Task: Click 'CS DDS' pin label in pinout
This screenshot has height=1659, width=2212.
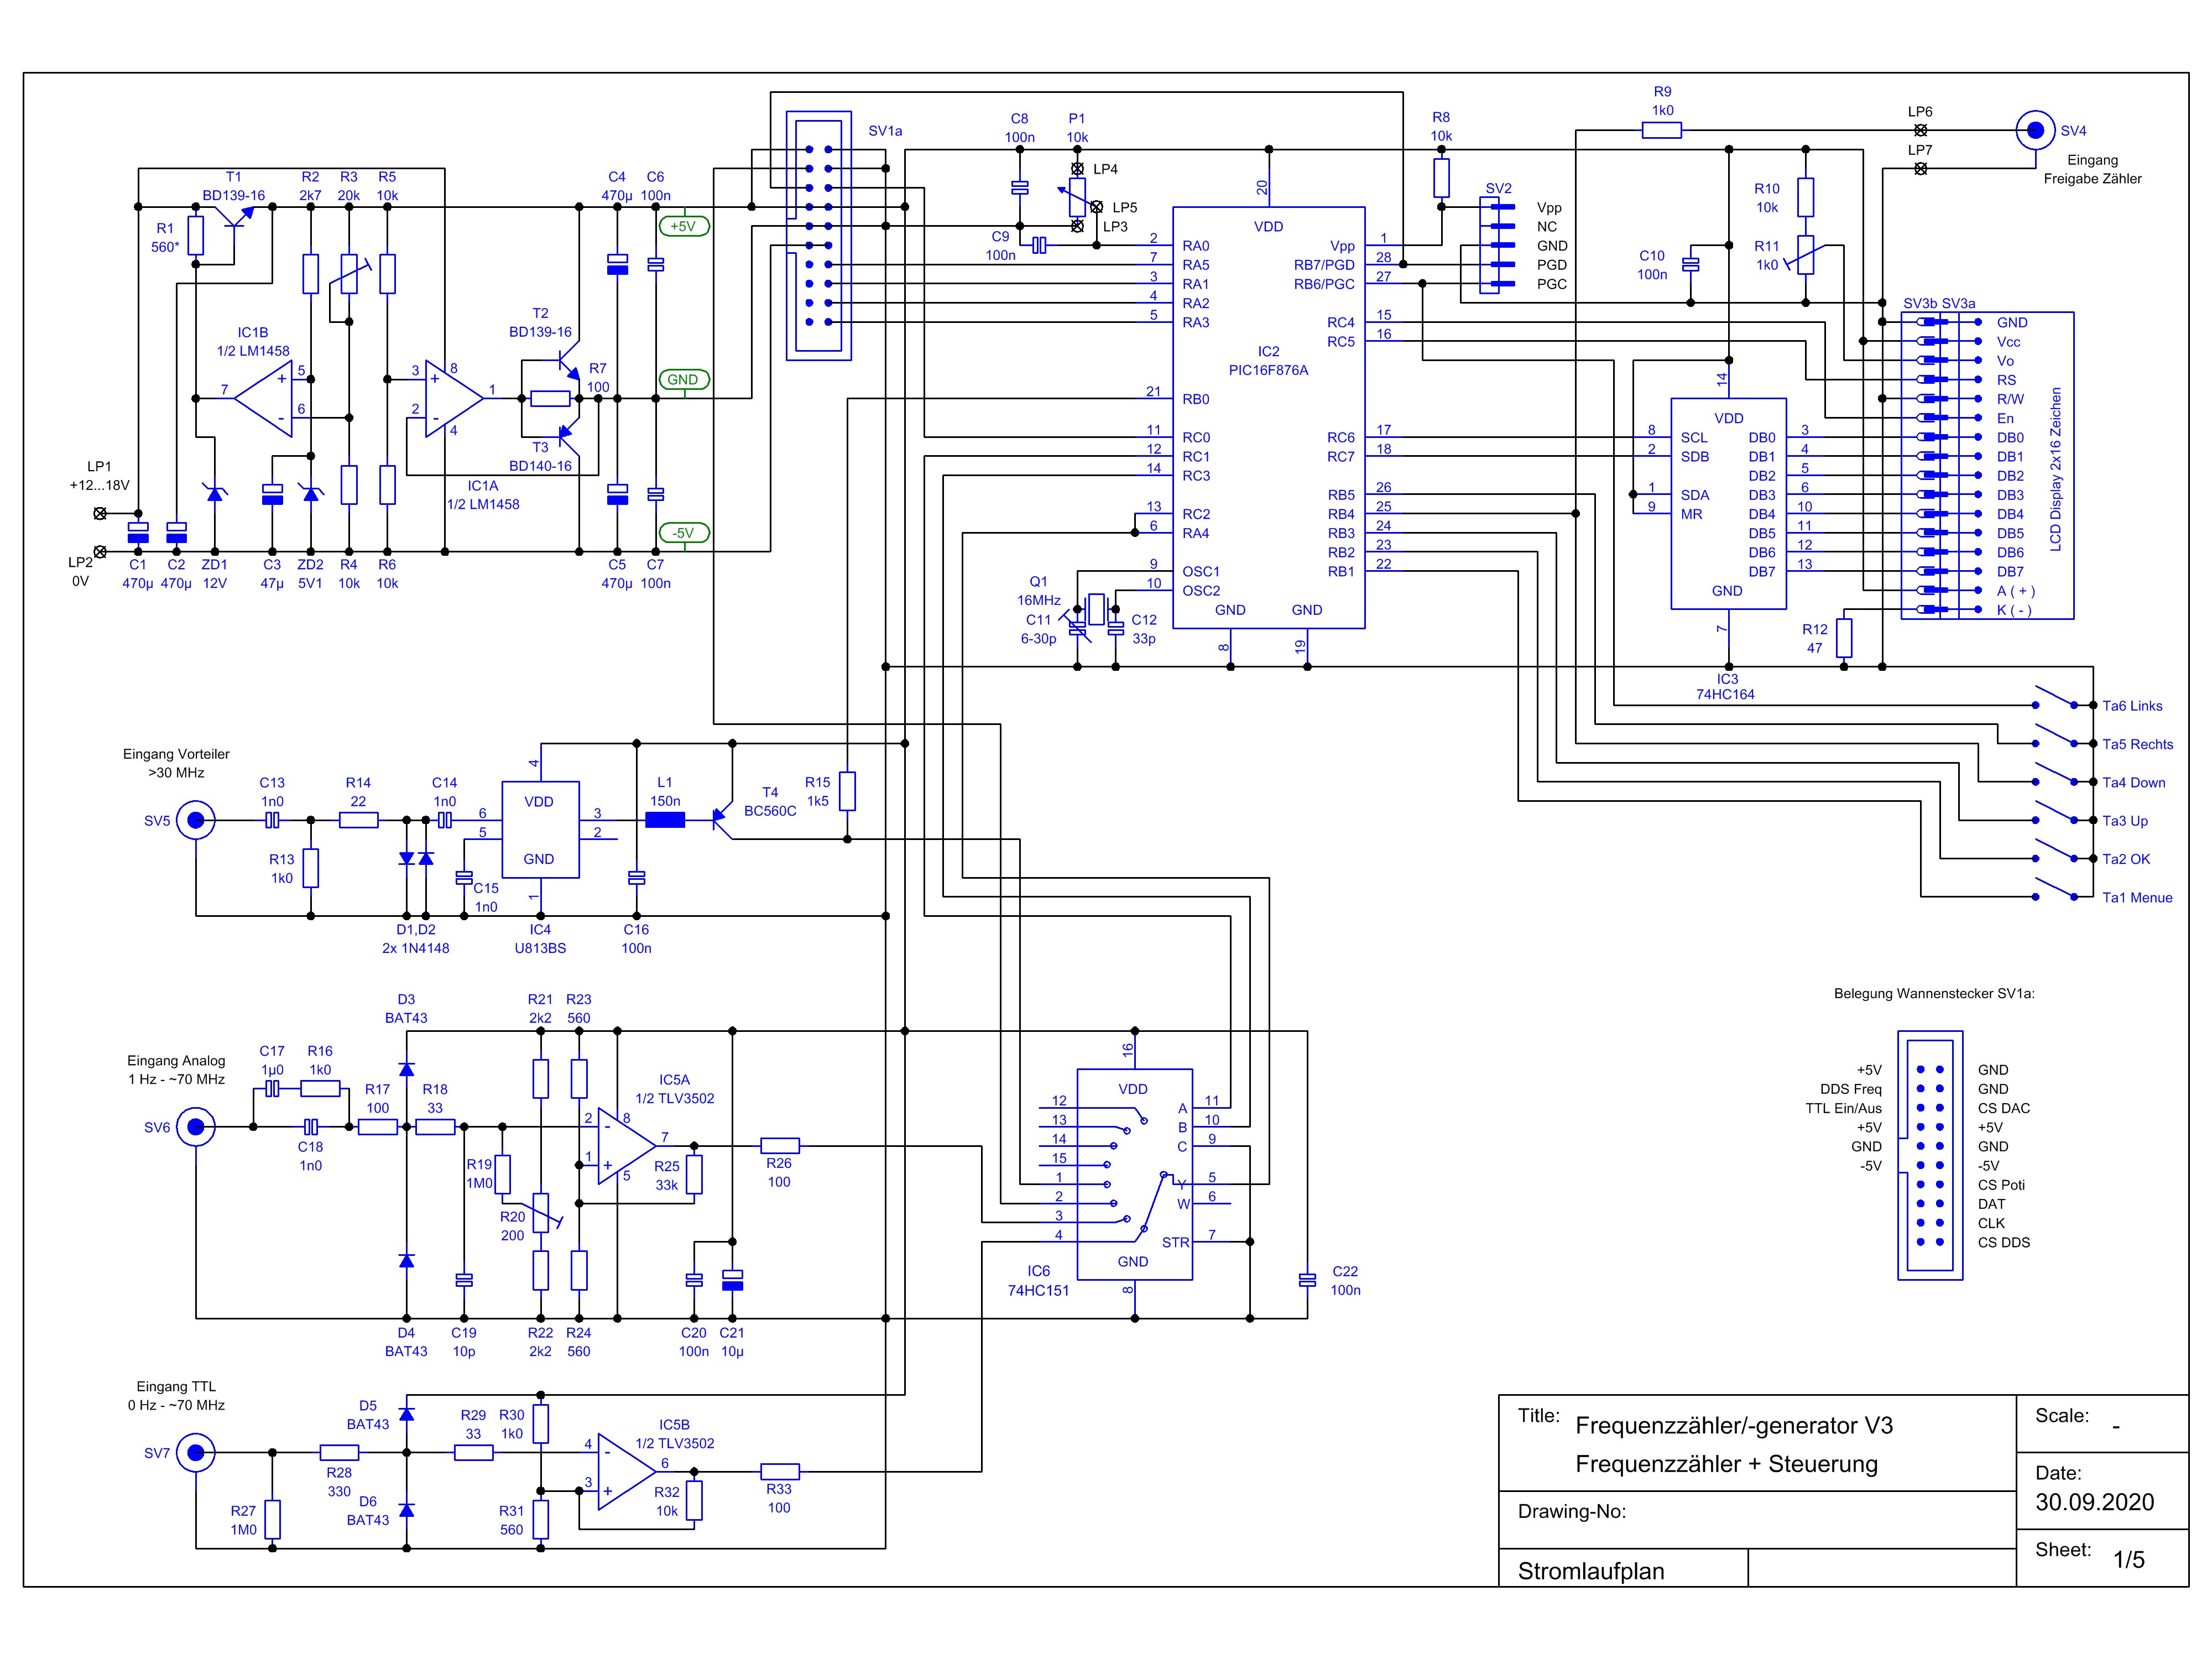Action: point(2004,1242)
